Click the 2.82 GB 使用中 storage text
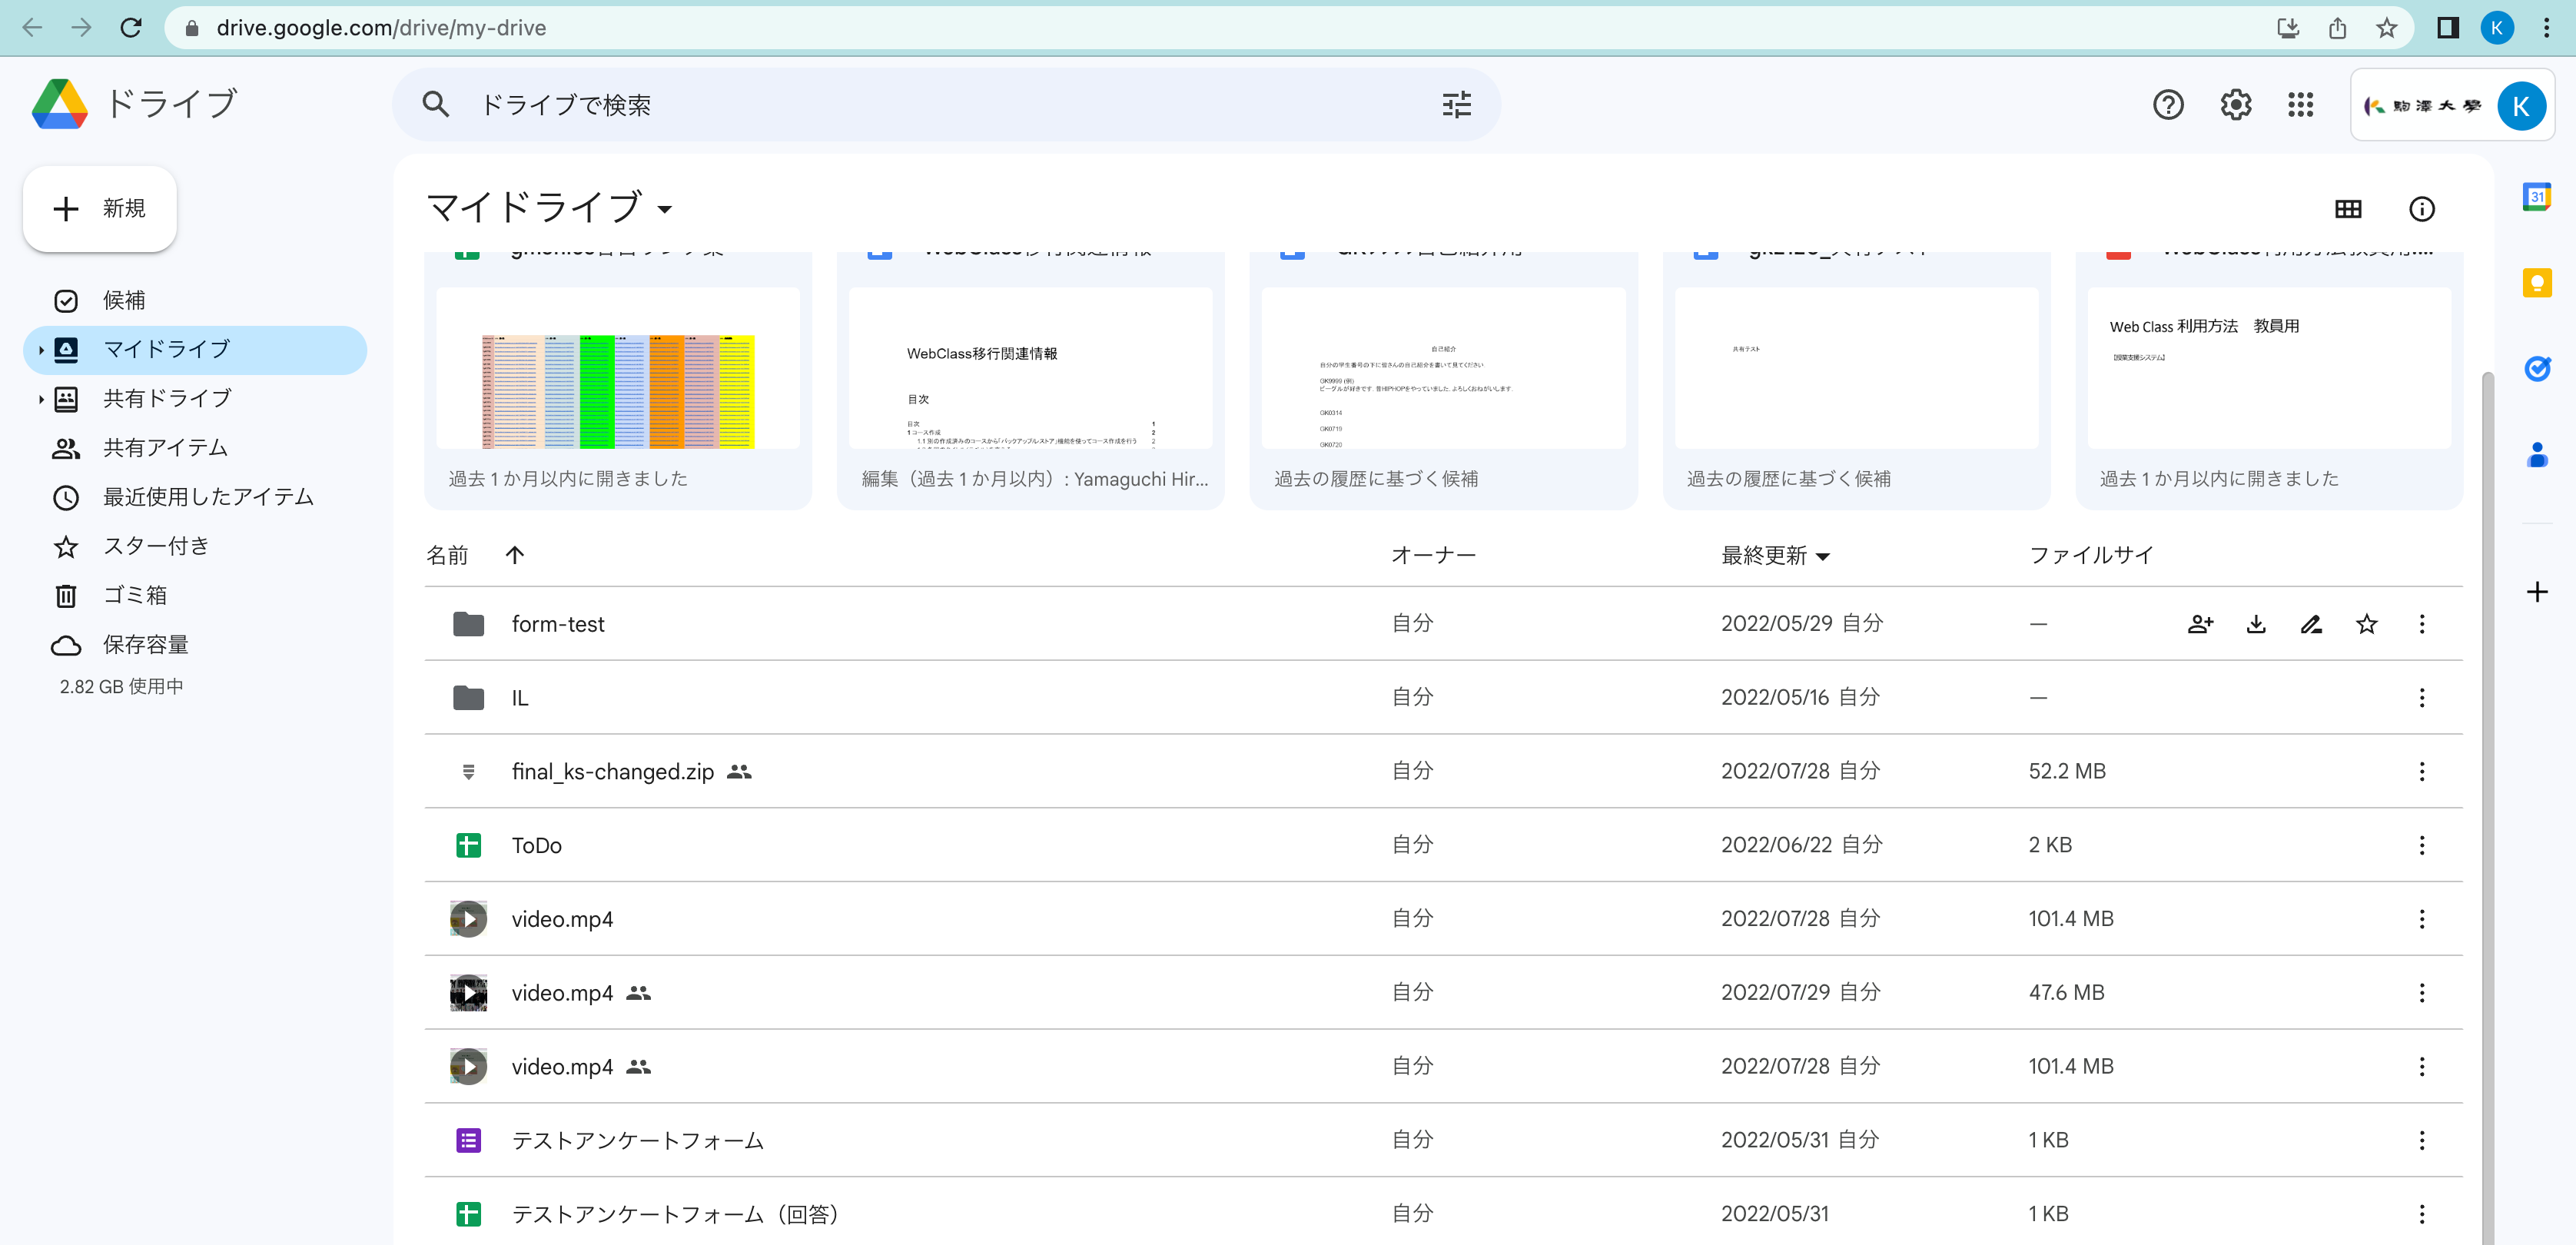 click(121, 686)
